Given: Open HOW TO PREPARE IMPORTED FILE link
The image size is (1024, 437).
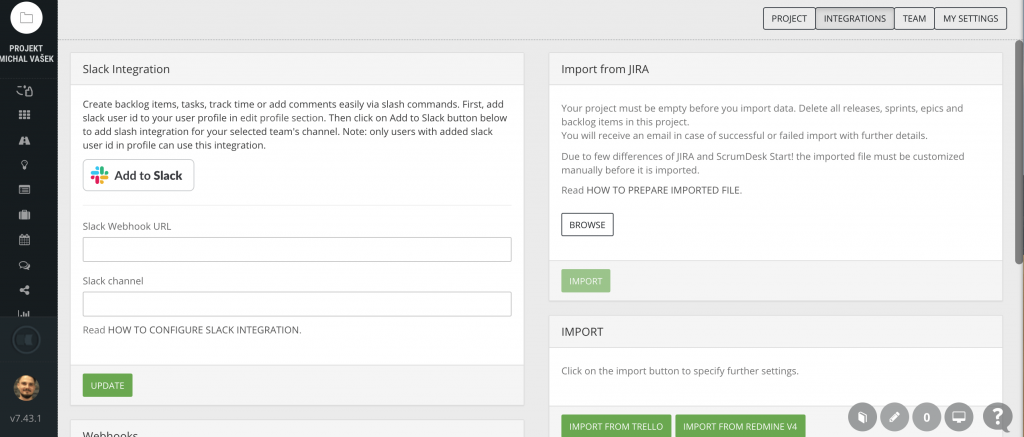Looking at the screenshot, I should (664, 191).
